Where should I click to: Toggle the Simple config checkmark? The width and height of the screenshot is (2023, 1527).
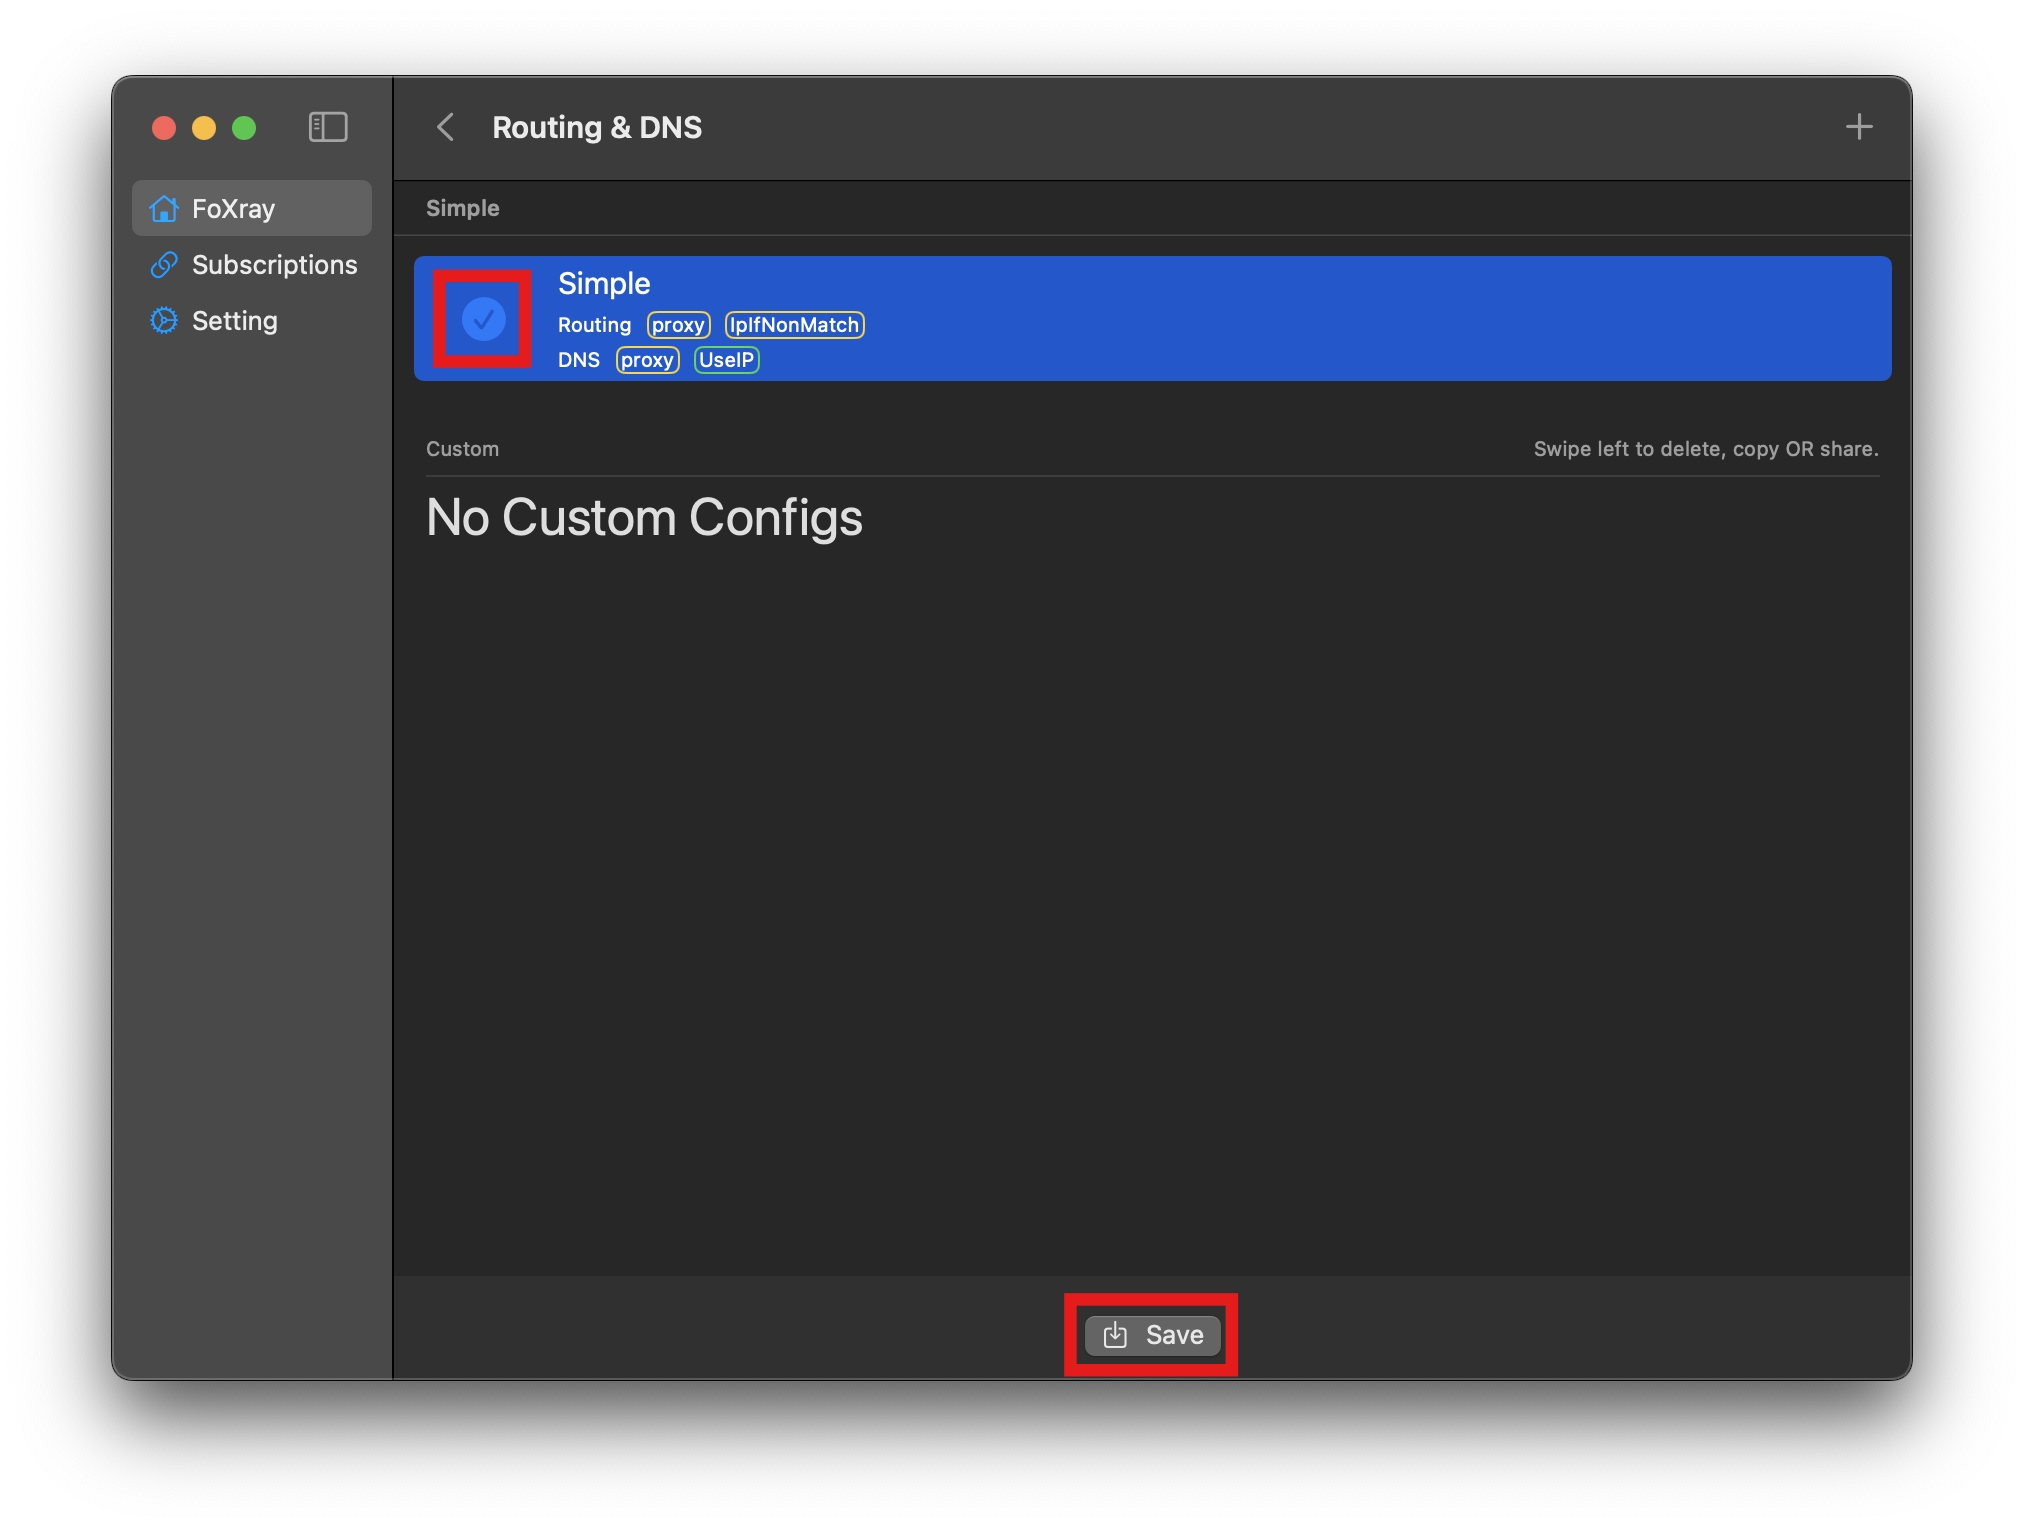tap(483, 319)
